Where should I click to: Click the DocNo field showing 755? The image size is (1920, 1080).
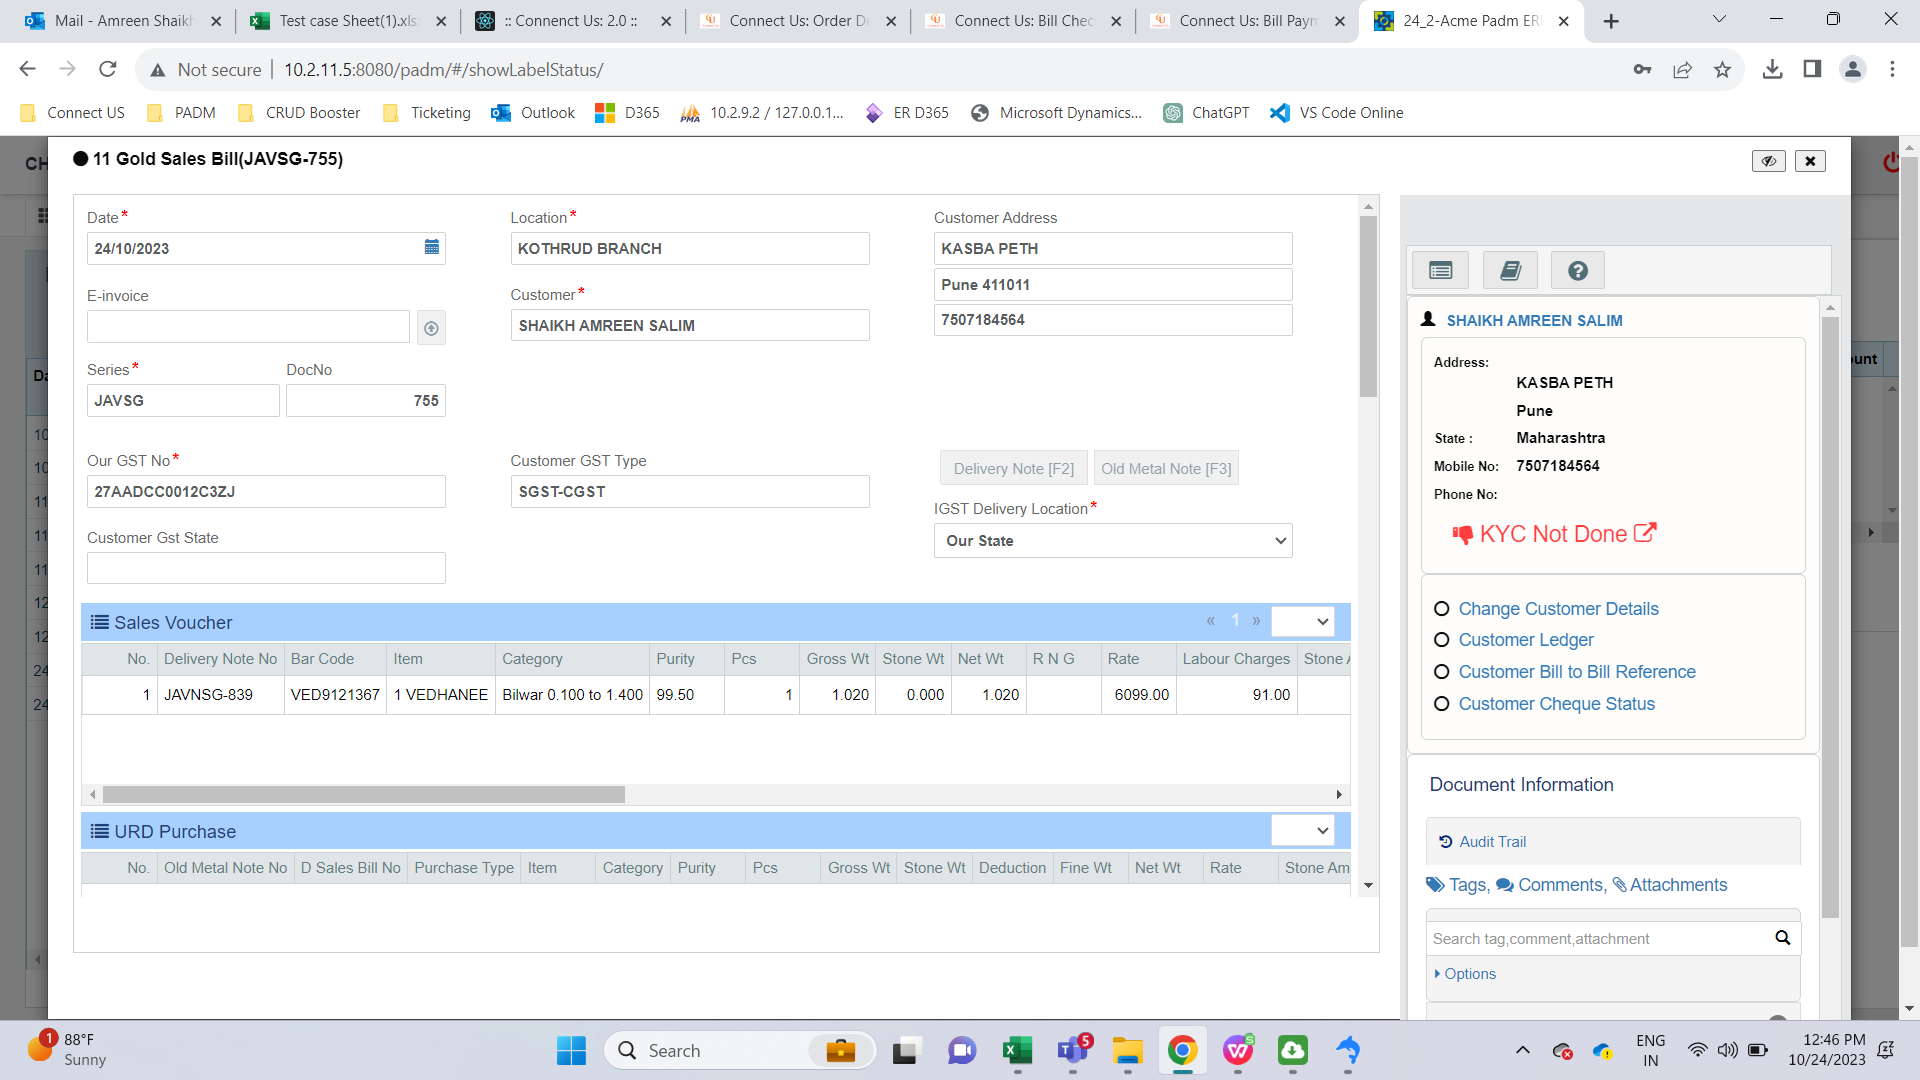(365, 401)
